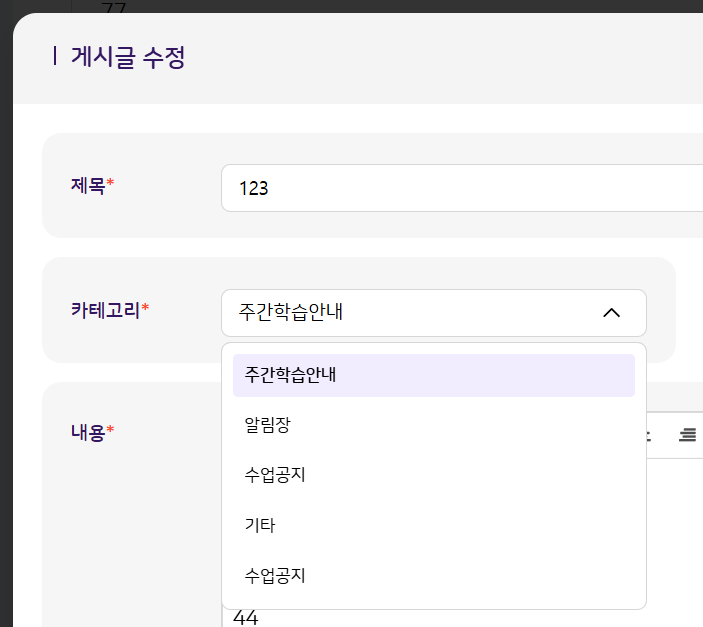This screenshot has height=627, width=703.
Task: Click the 게시글 수정 dialog heading
Action: [x=128, y=57]
